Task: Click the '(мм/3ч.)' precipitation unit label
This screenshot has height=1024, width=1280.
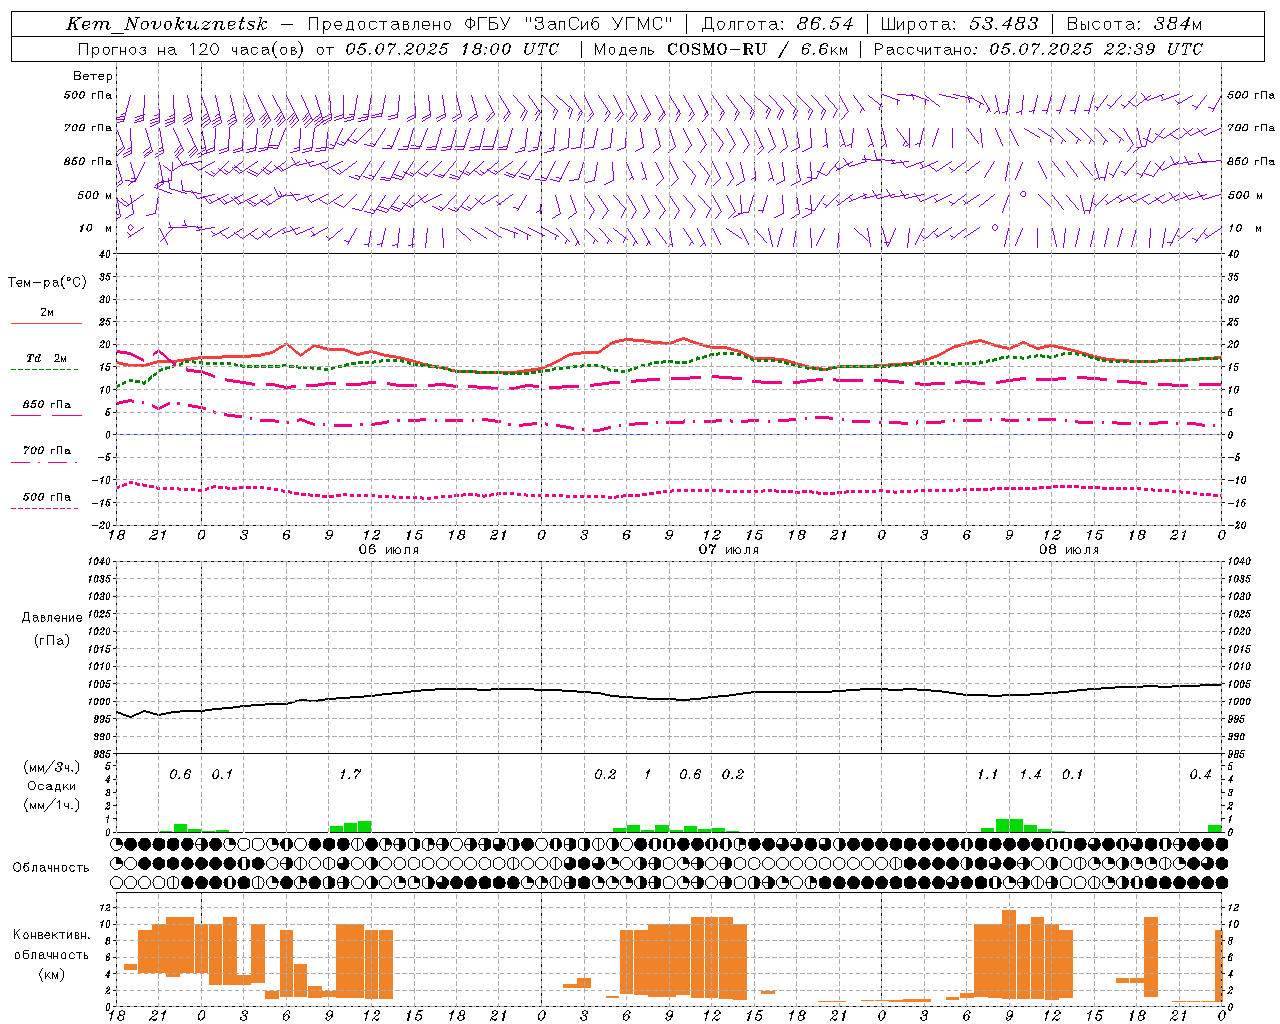Action: [52, 767]
